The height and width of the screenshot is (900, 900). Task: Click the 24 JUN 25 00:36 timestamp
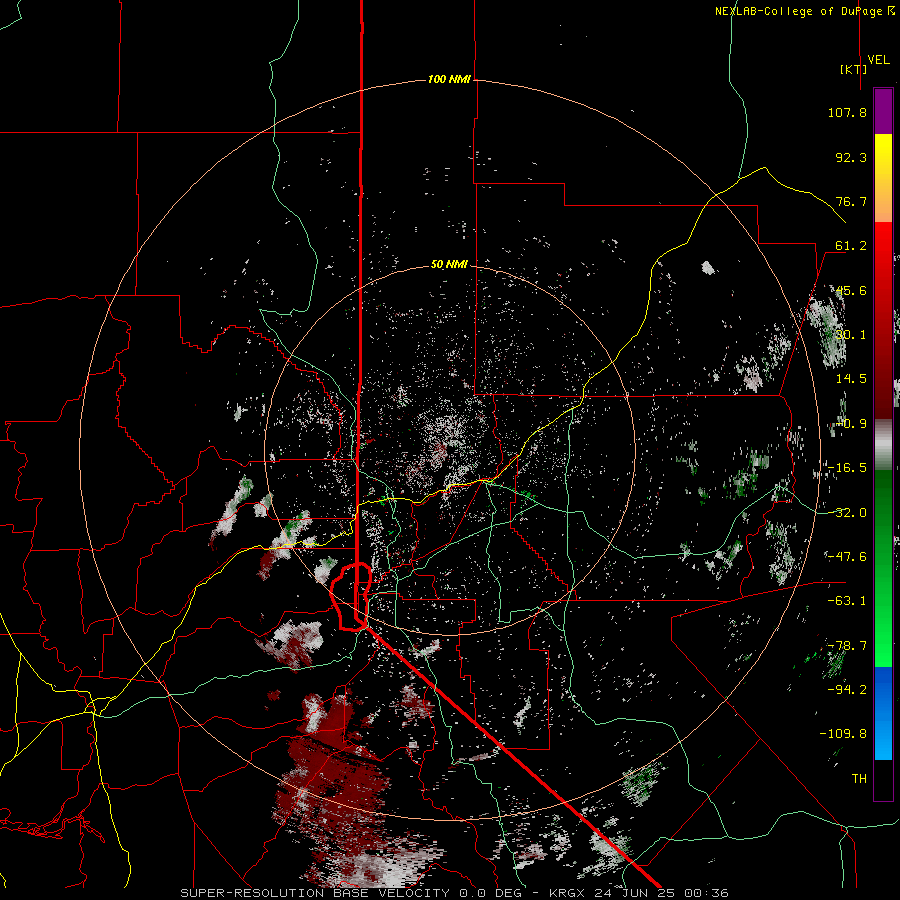pos(661,893)
